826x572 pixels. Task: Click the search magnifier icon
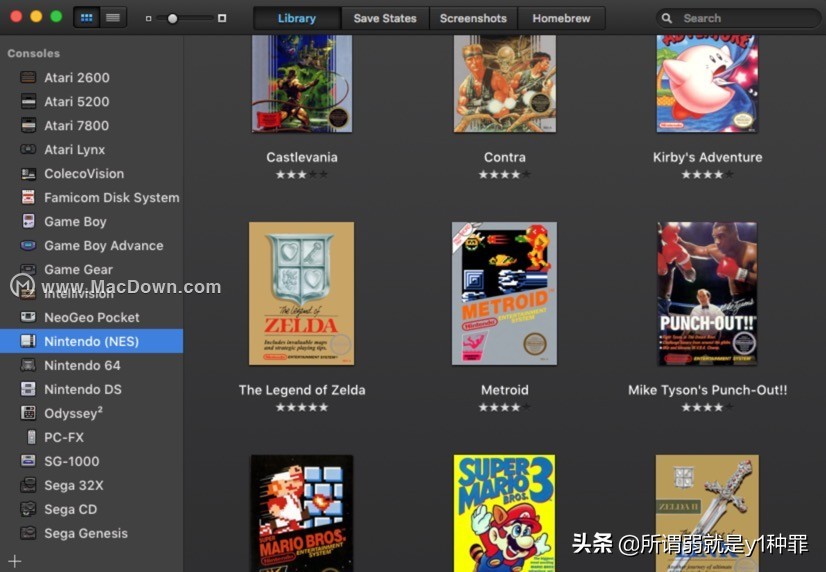(x=667, y=18)
